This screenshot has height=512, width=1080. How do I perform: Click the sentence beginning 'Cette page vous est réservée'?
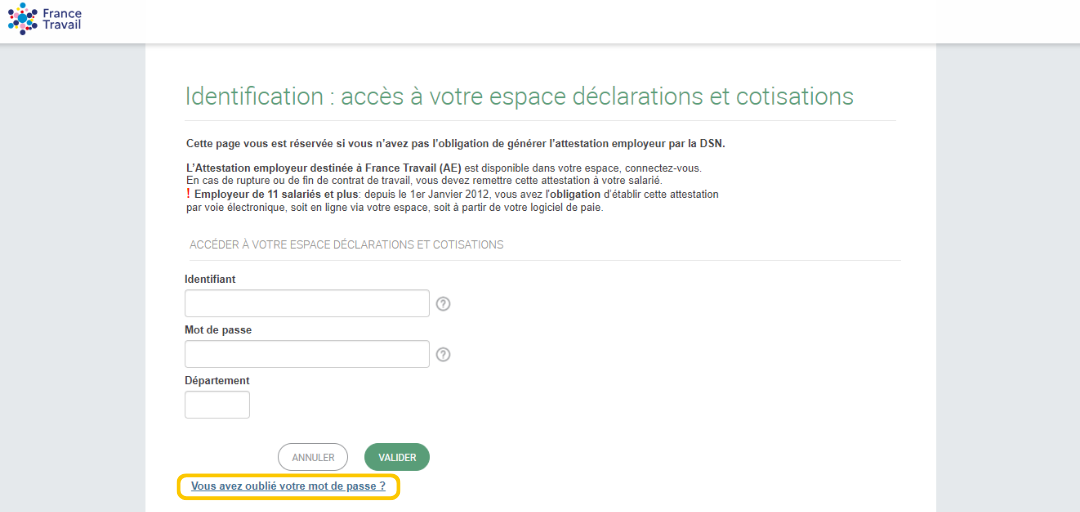click(456, 144)
